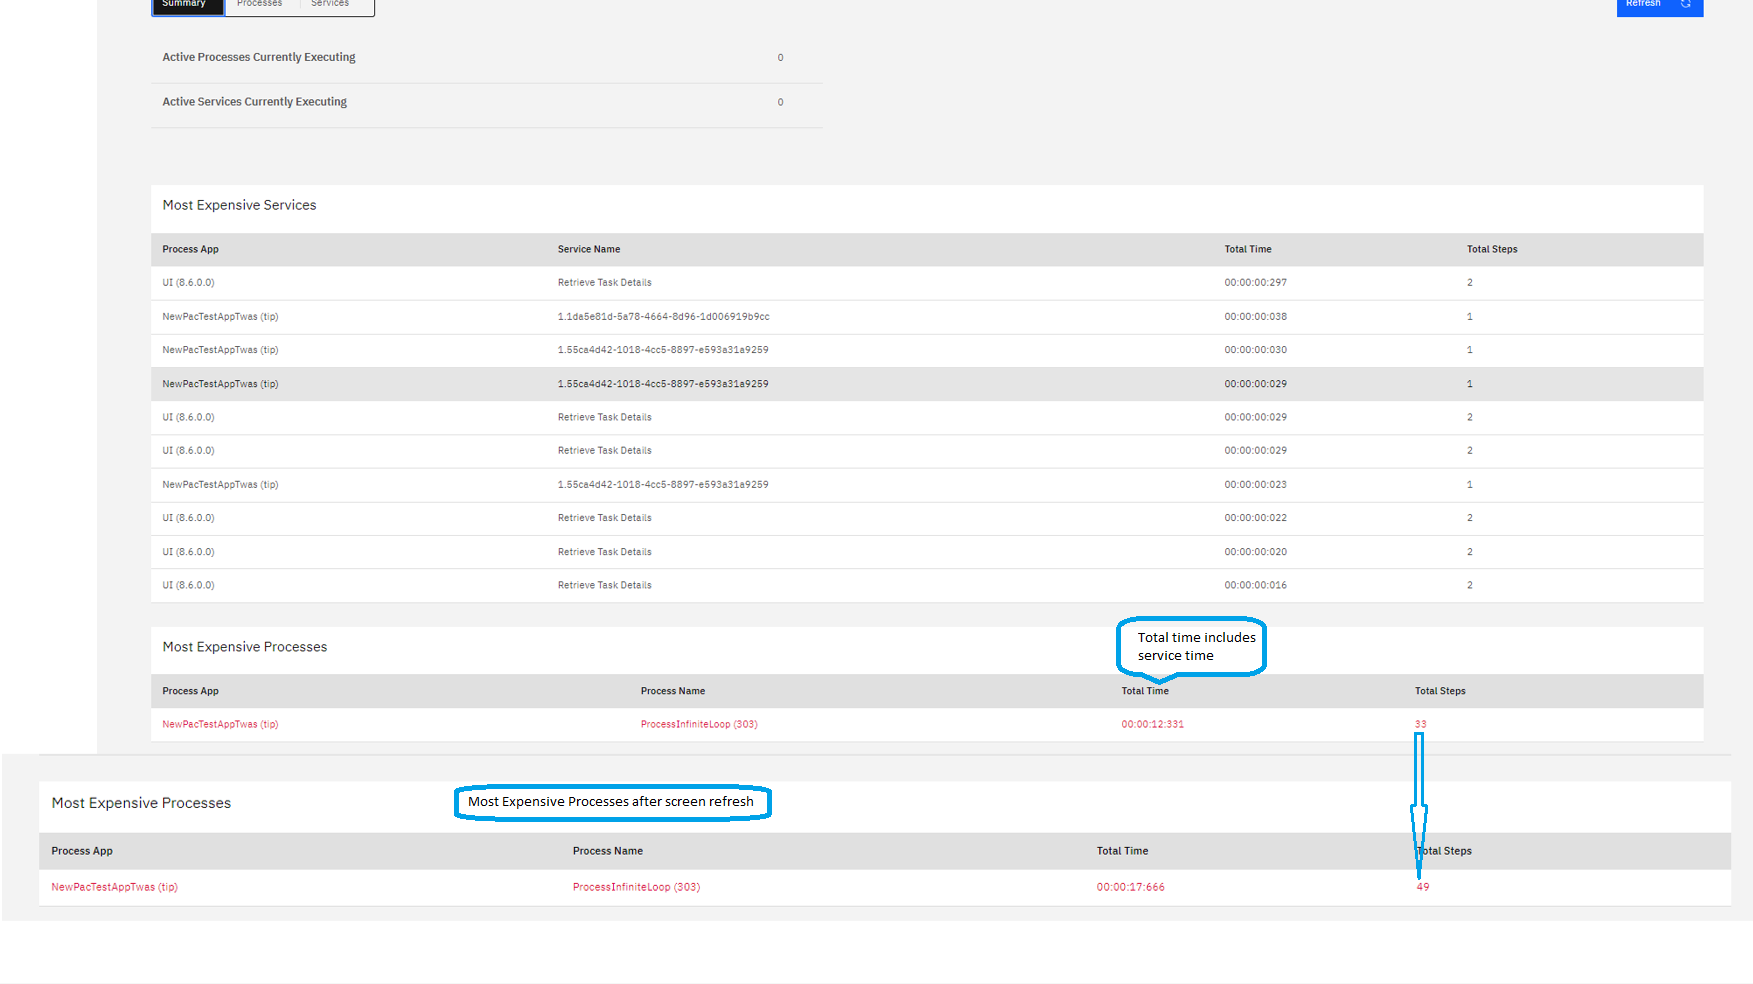Click Total Time header above 00:00:17:666
1753x984 pixels.
[x=1122, y=852]
